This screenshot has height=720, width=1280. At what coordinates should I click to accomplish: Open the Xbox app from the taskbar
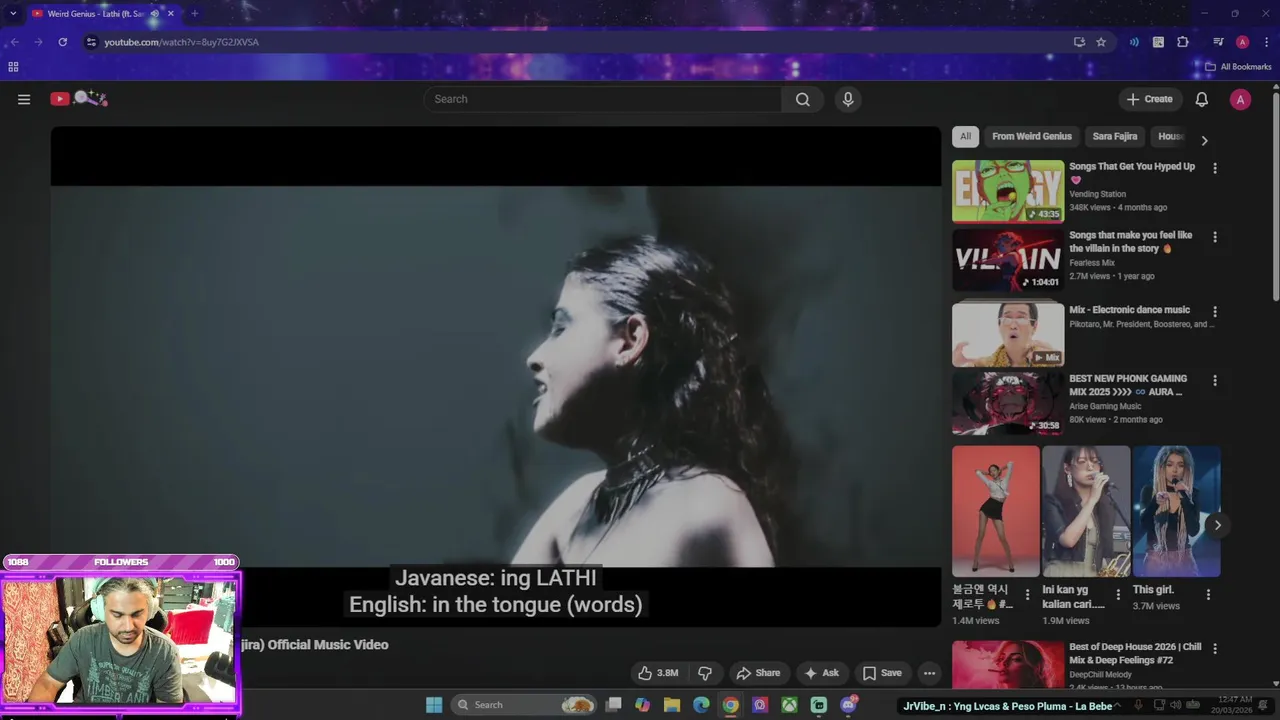(x=789, y=705)
